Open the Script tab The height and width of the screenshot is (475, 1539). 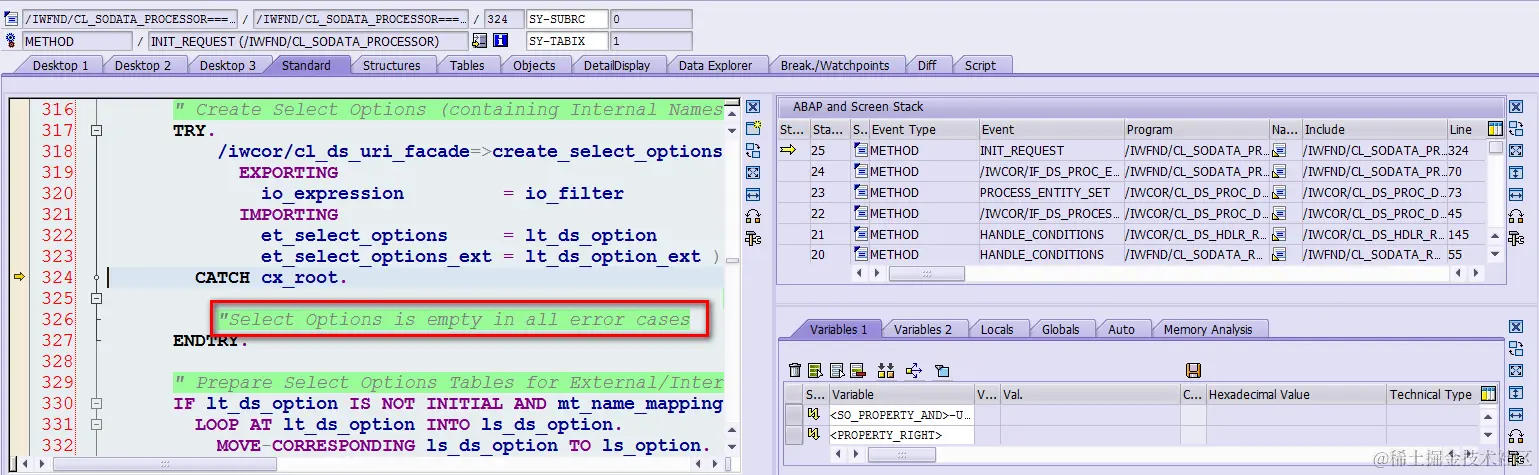(980, 65)
